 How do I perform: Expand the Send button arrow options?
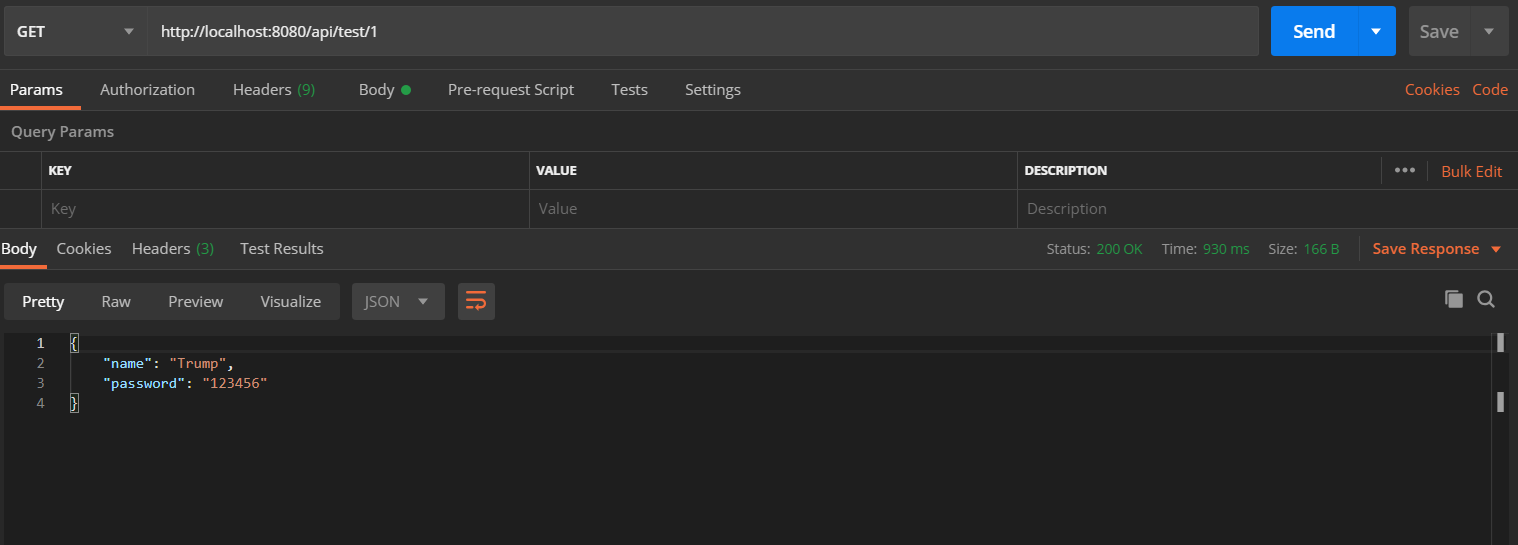[x=1376, y=31]
